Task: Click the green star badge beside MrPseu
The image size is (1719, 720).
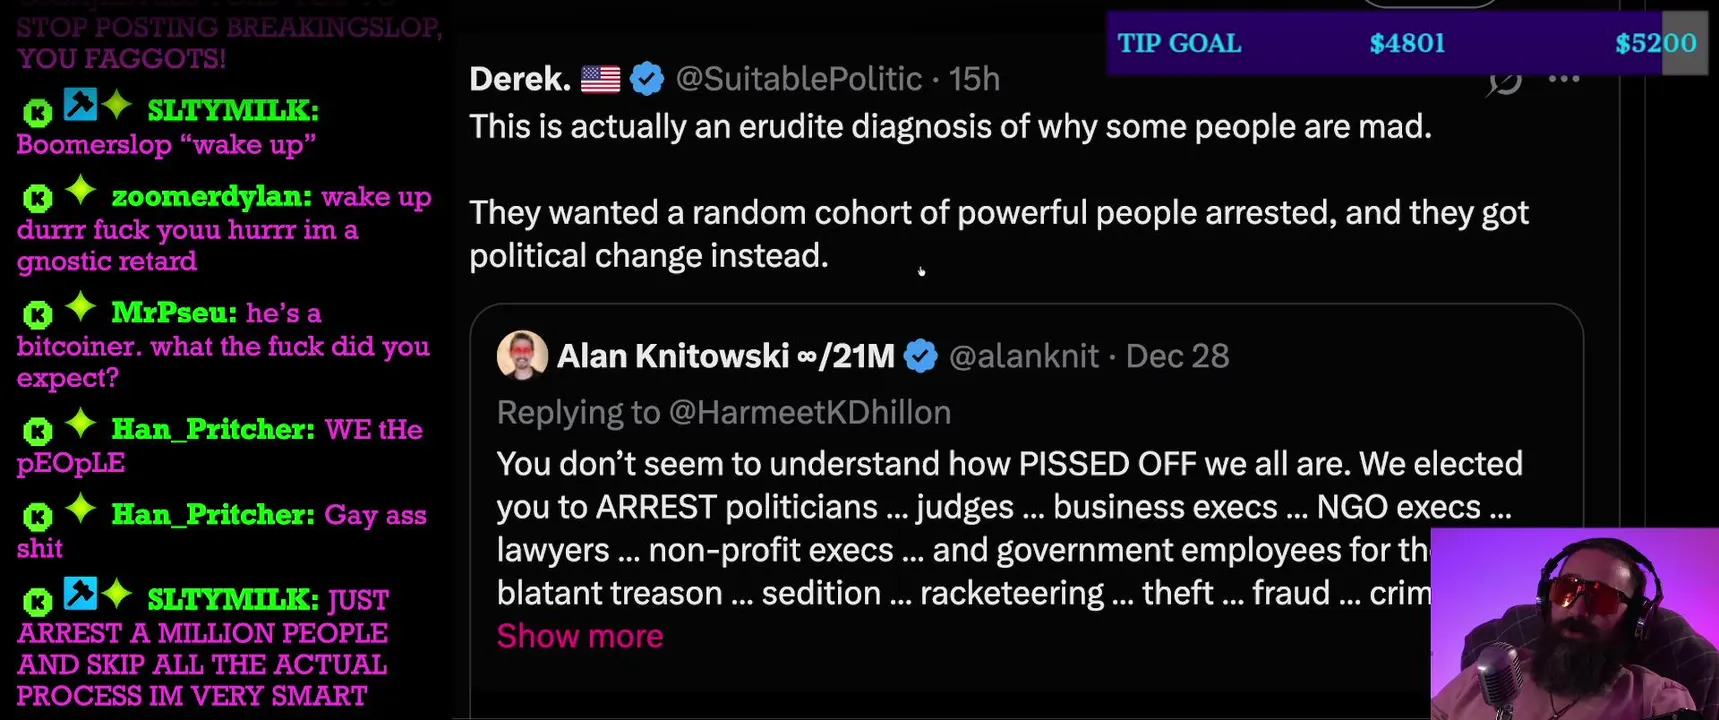Action: click(81, 308)
